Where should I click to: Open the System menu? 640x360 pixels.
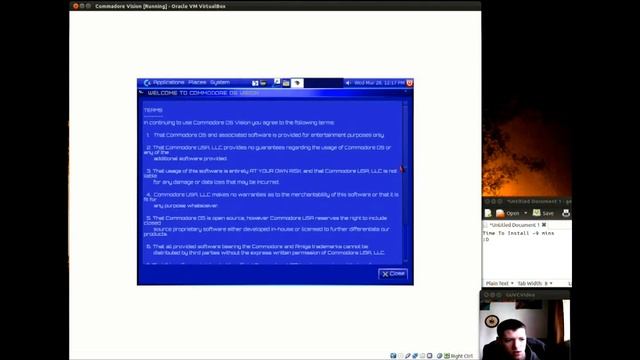point(220,82)
